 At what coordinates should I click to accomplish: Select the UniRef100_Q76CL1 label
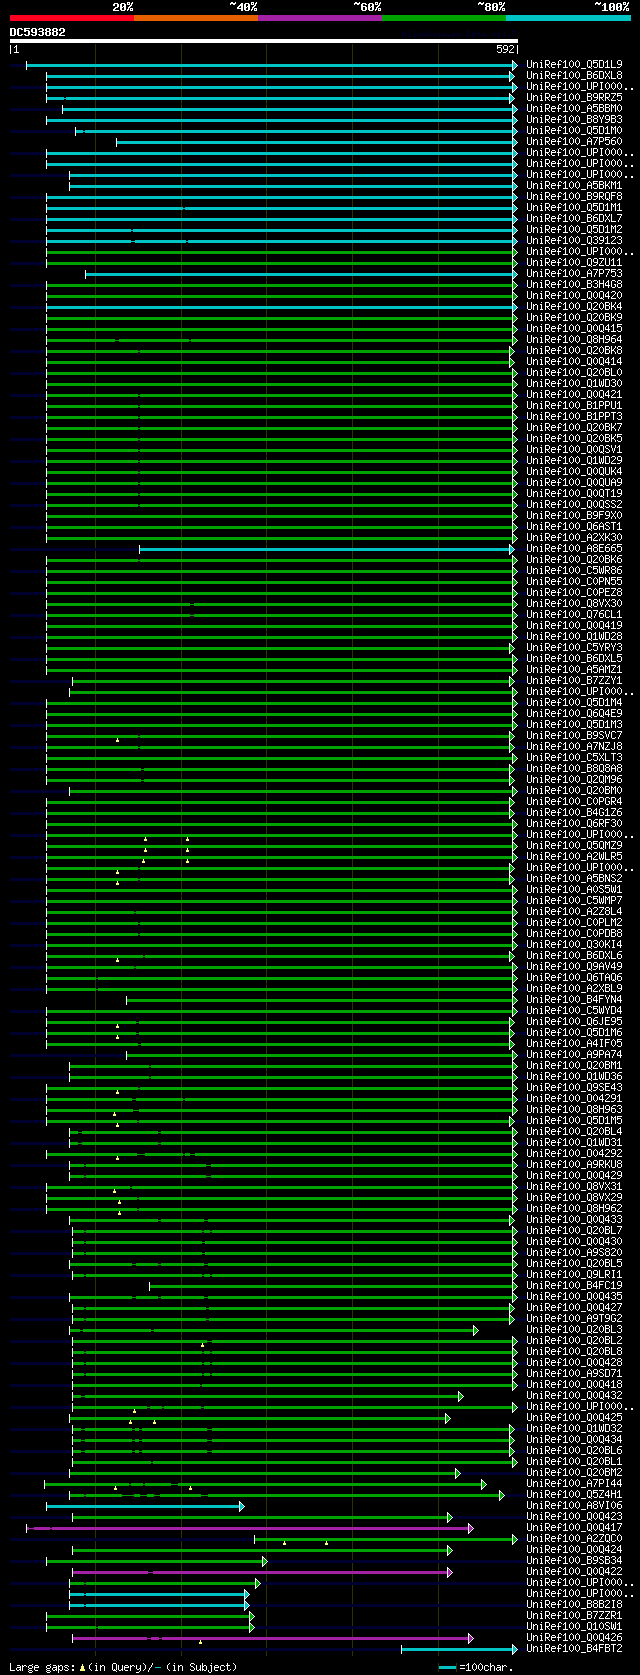coord(574,614)
